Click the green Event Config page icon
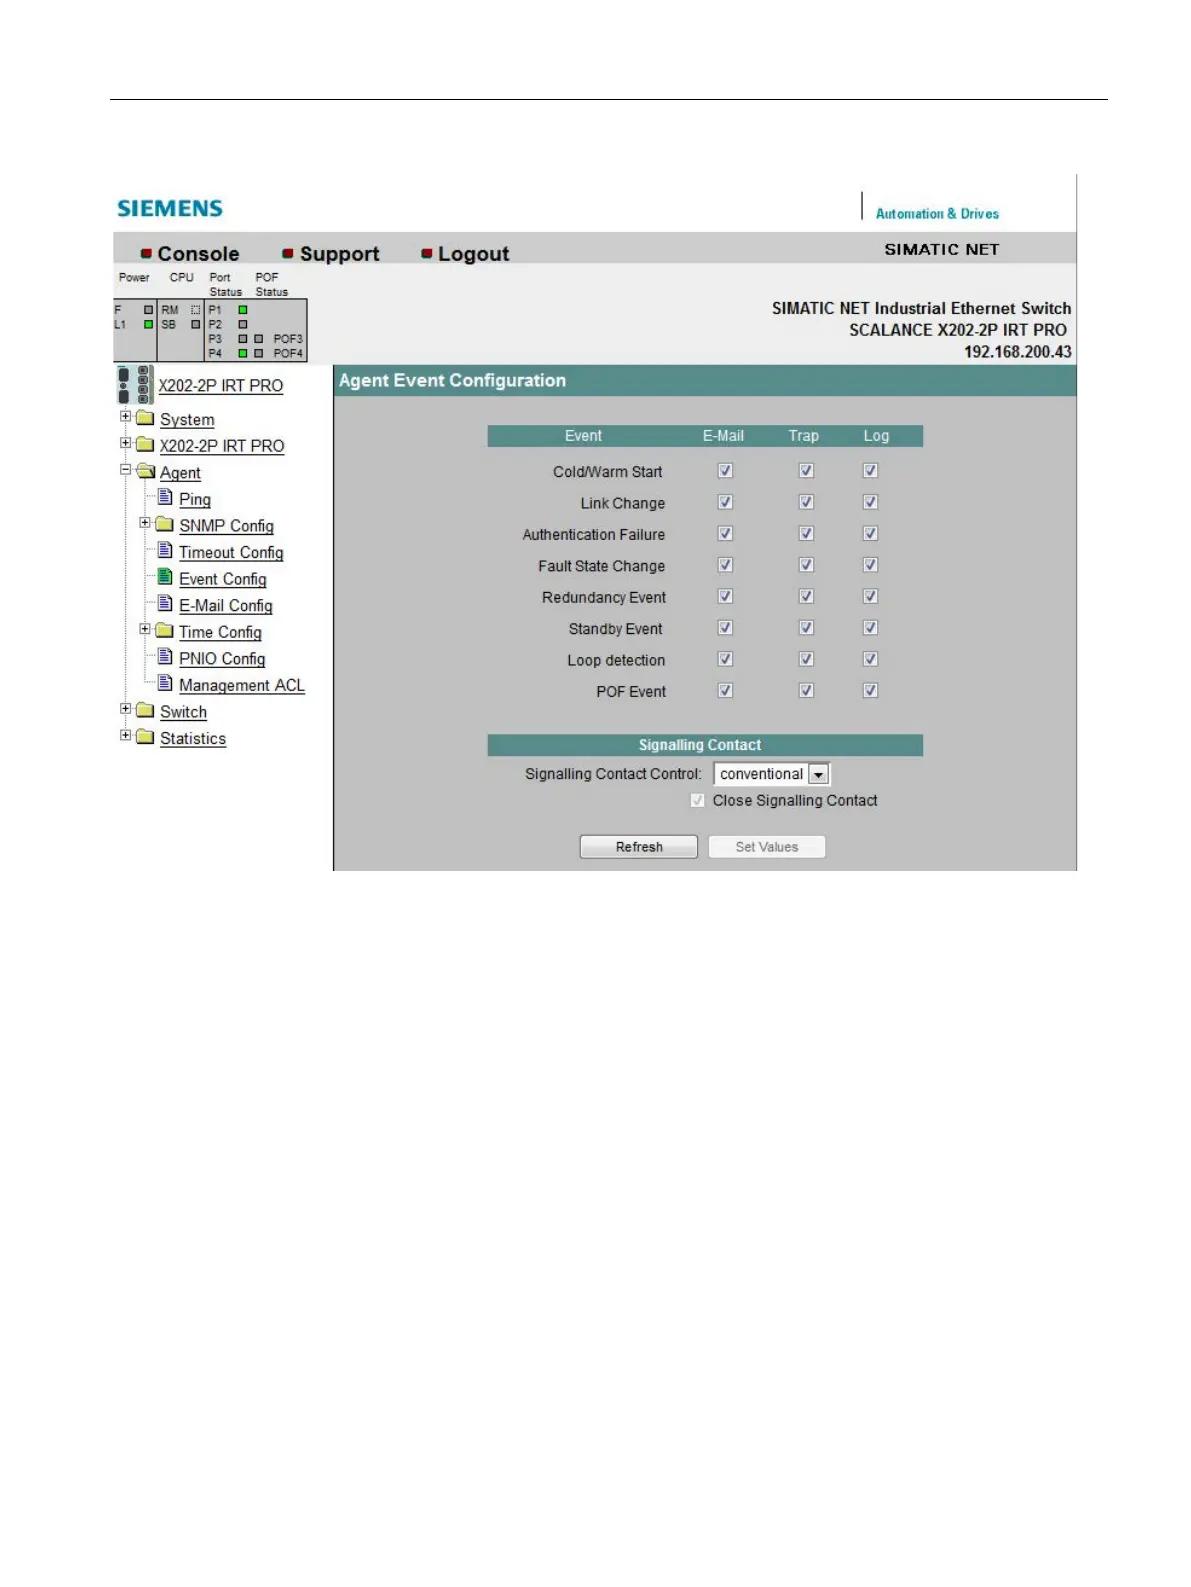The image size is (1191, 1587). [166, 577]
